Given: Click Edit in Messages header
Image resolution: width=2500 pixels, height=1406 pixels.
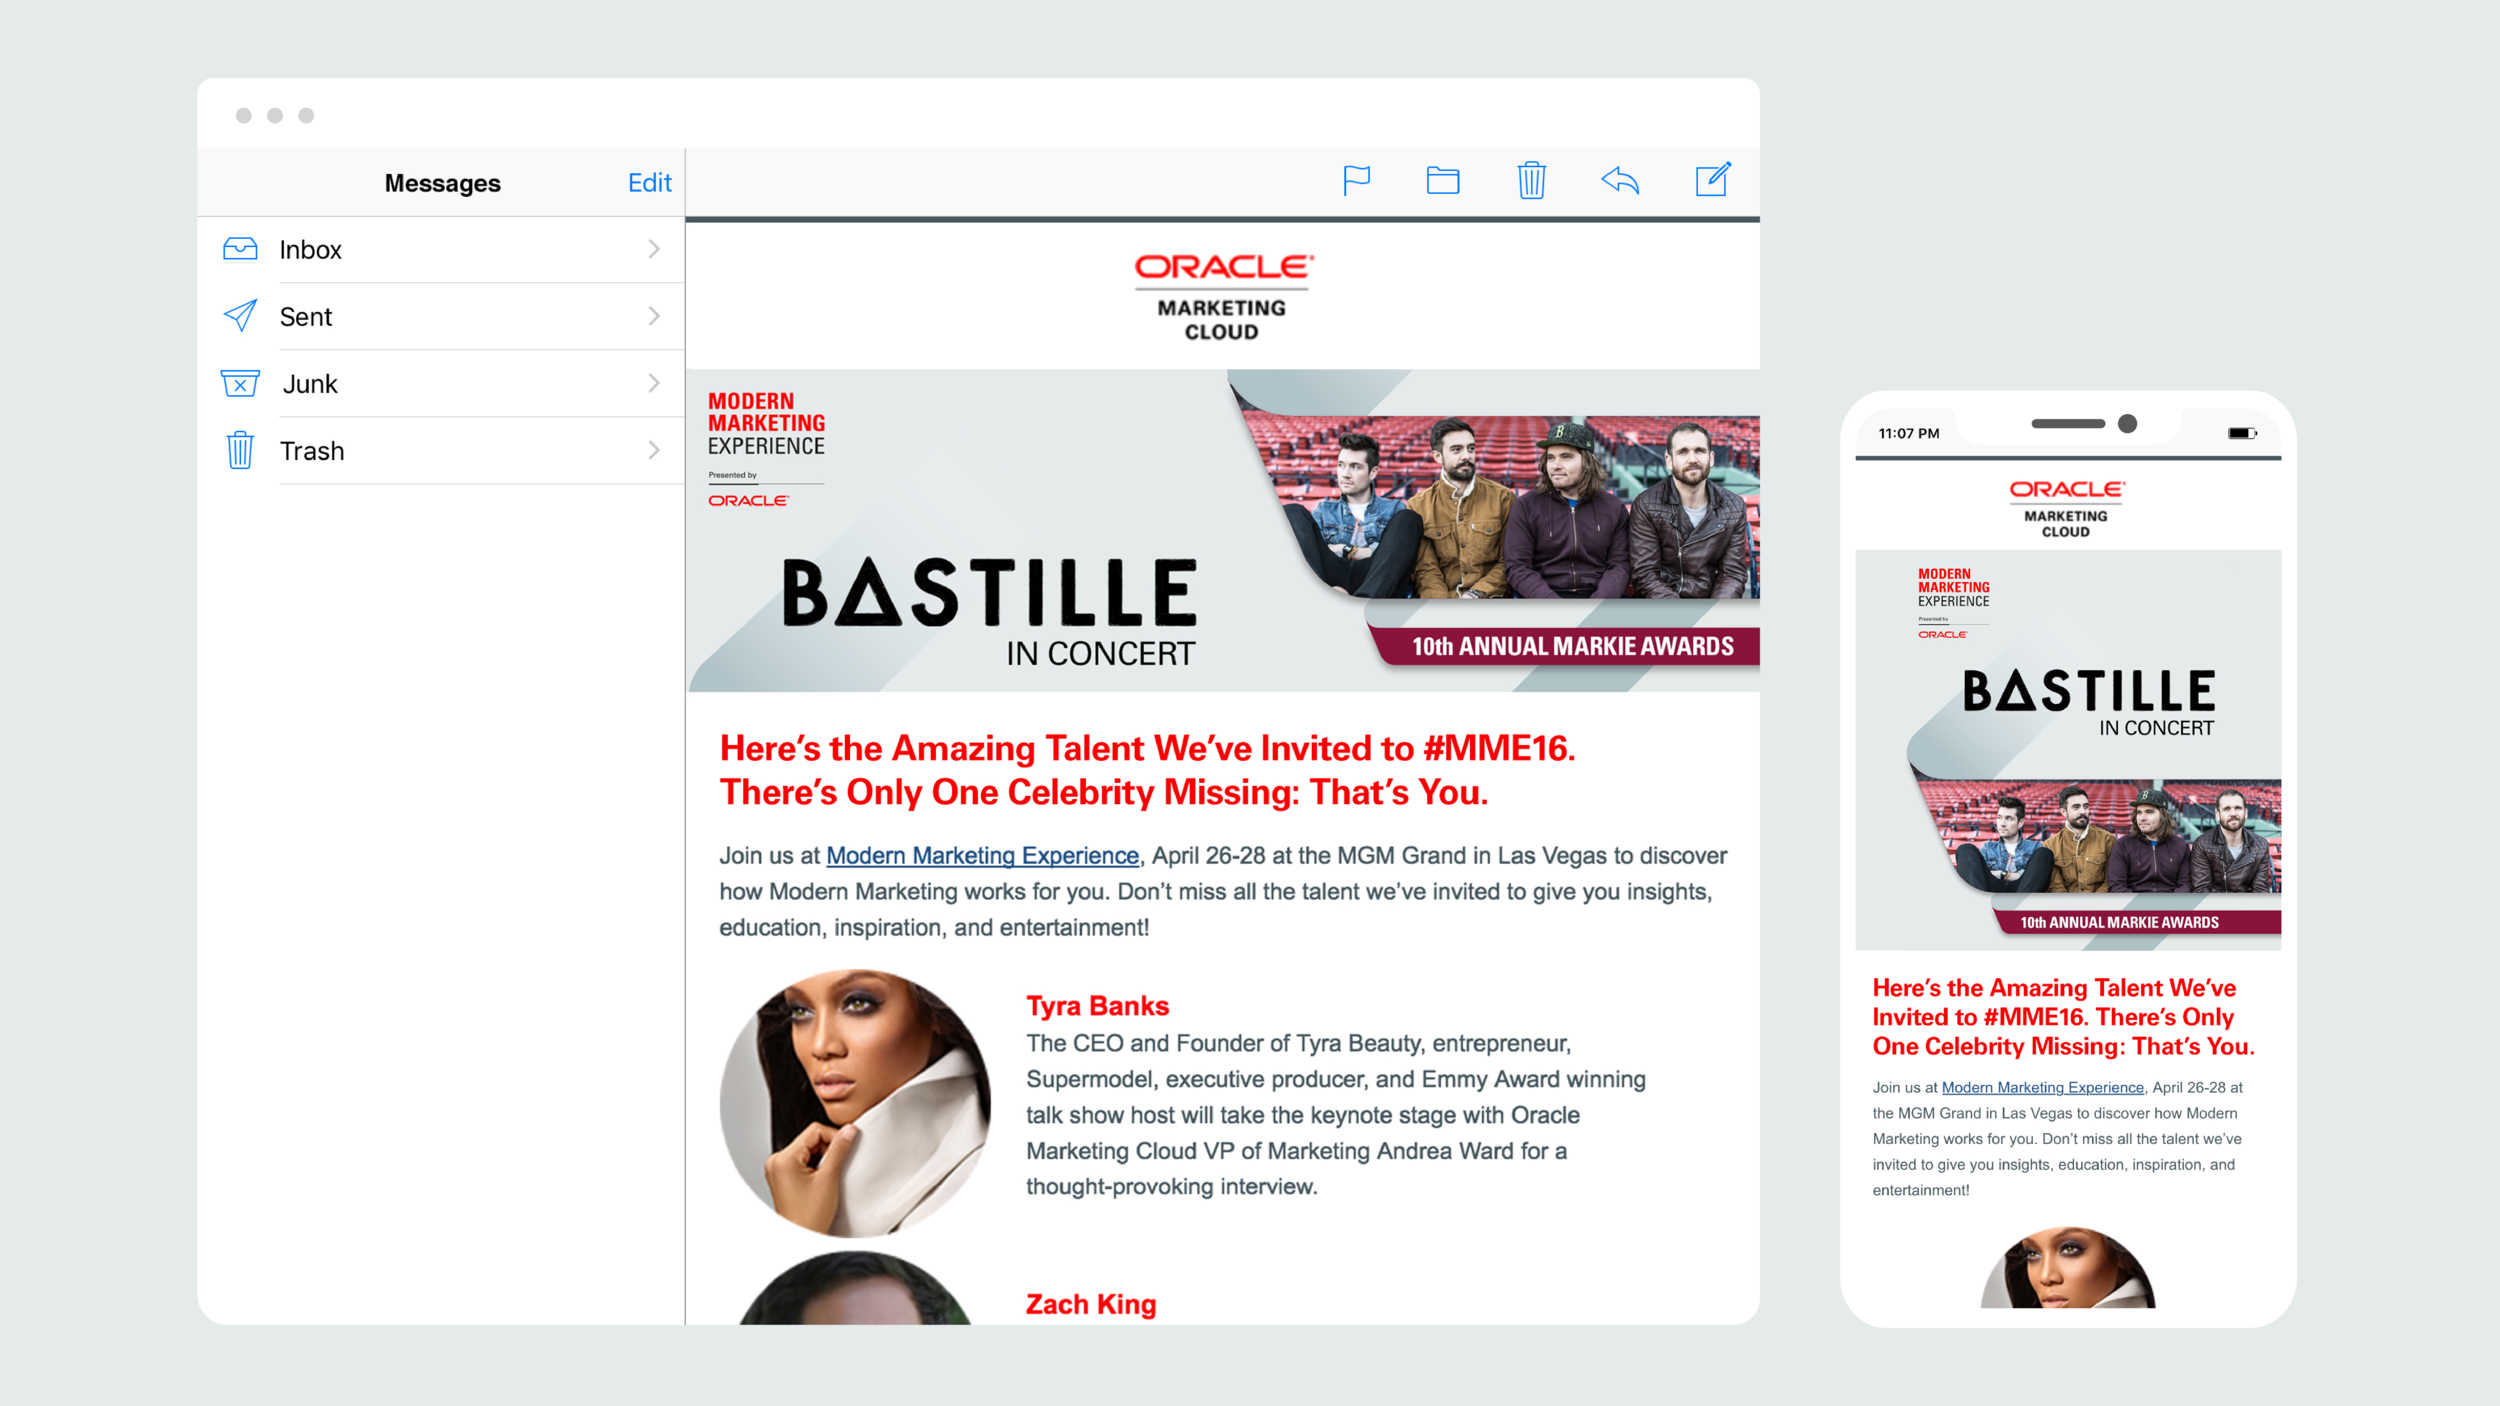Looking at the screenshot, I should click(x=649, y=183).
